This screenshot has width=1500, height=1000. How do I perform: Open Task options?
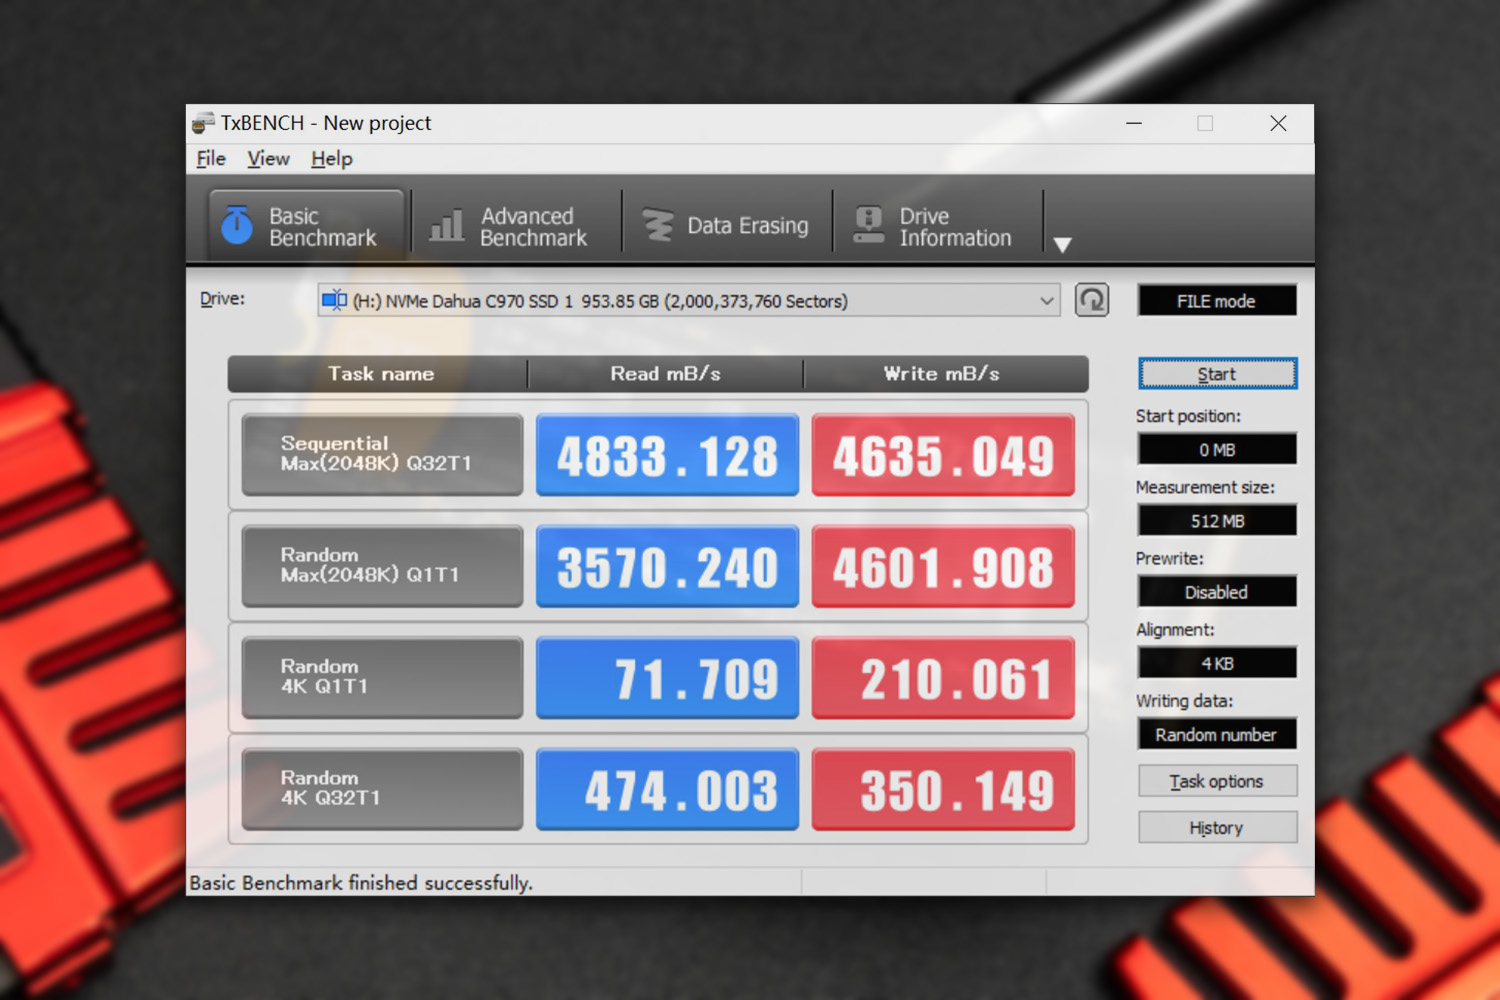tap(1217, 781)
